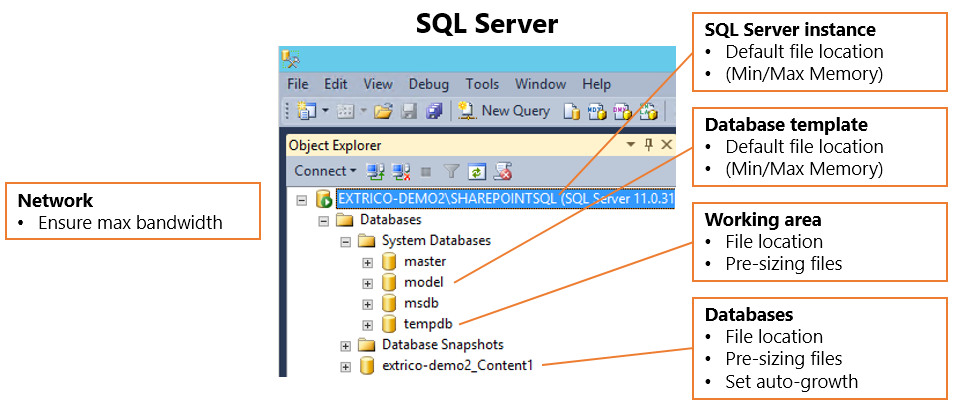Viewport: 954px width, 404px height.
Task: Click the Connect Object Explorer icon
Action: tap(376, 171)
